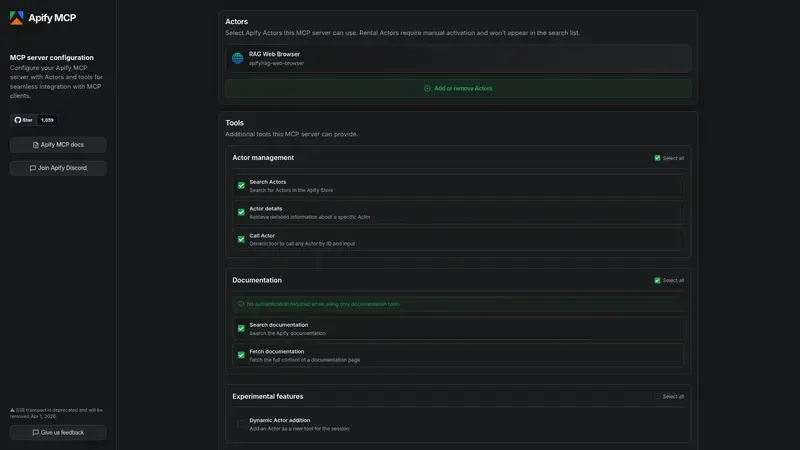
Task: Uncheck the Search Actors tool
Action: point(241,186)
